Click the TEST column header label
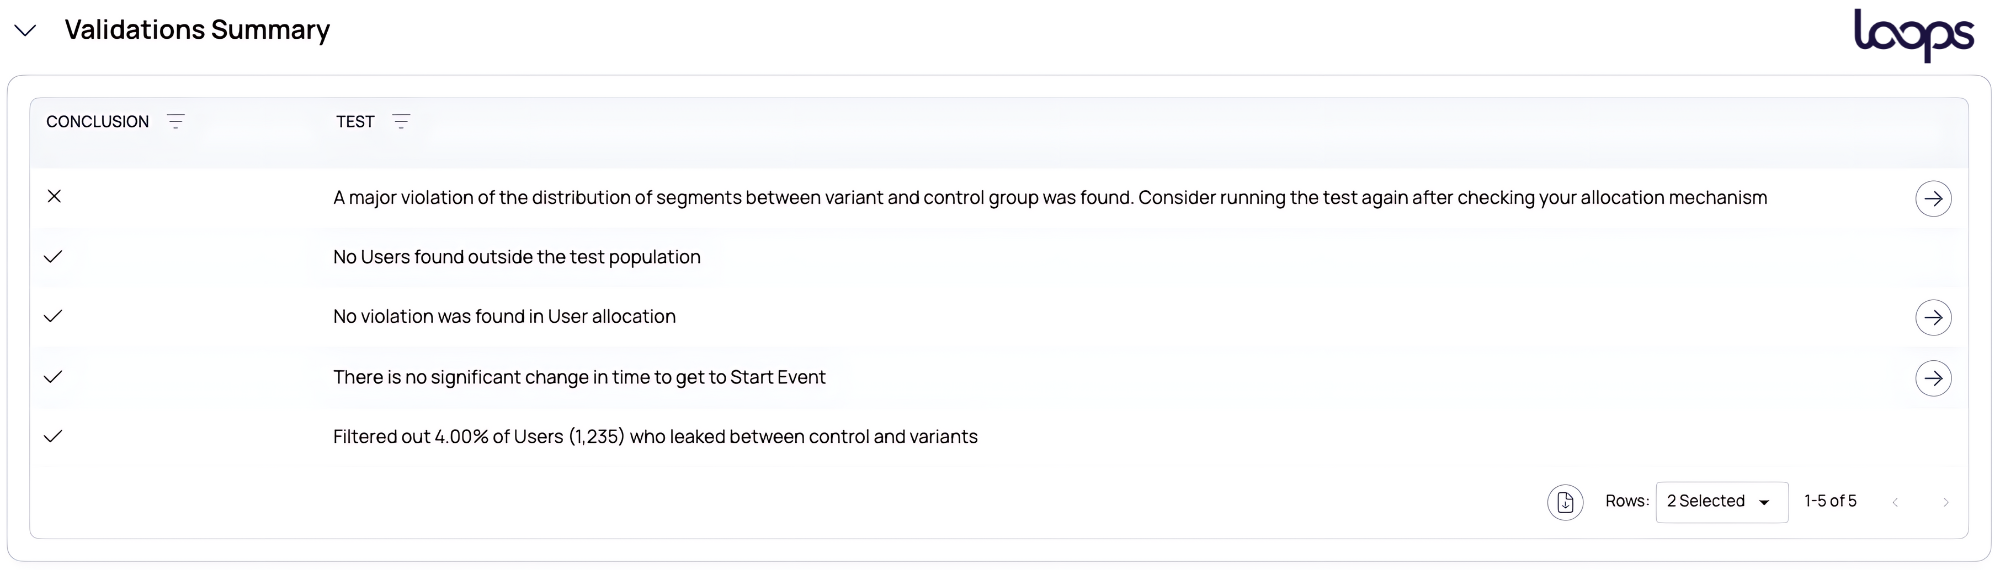This screenshot has height=571, width=2000. coord(355,122)
